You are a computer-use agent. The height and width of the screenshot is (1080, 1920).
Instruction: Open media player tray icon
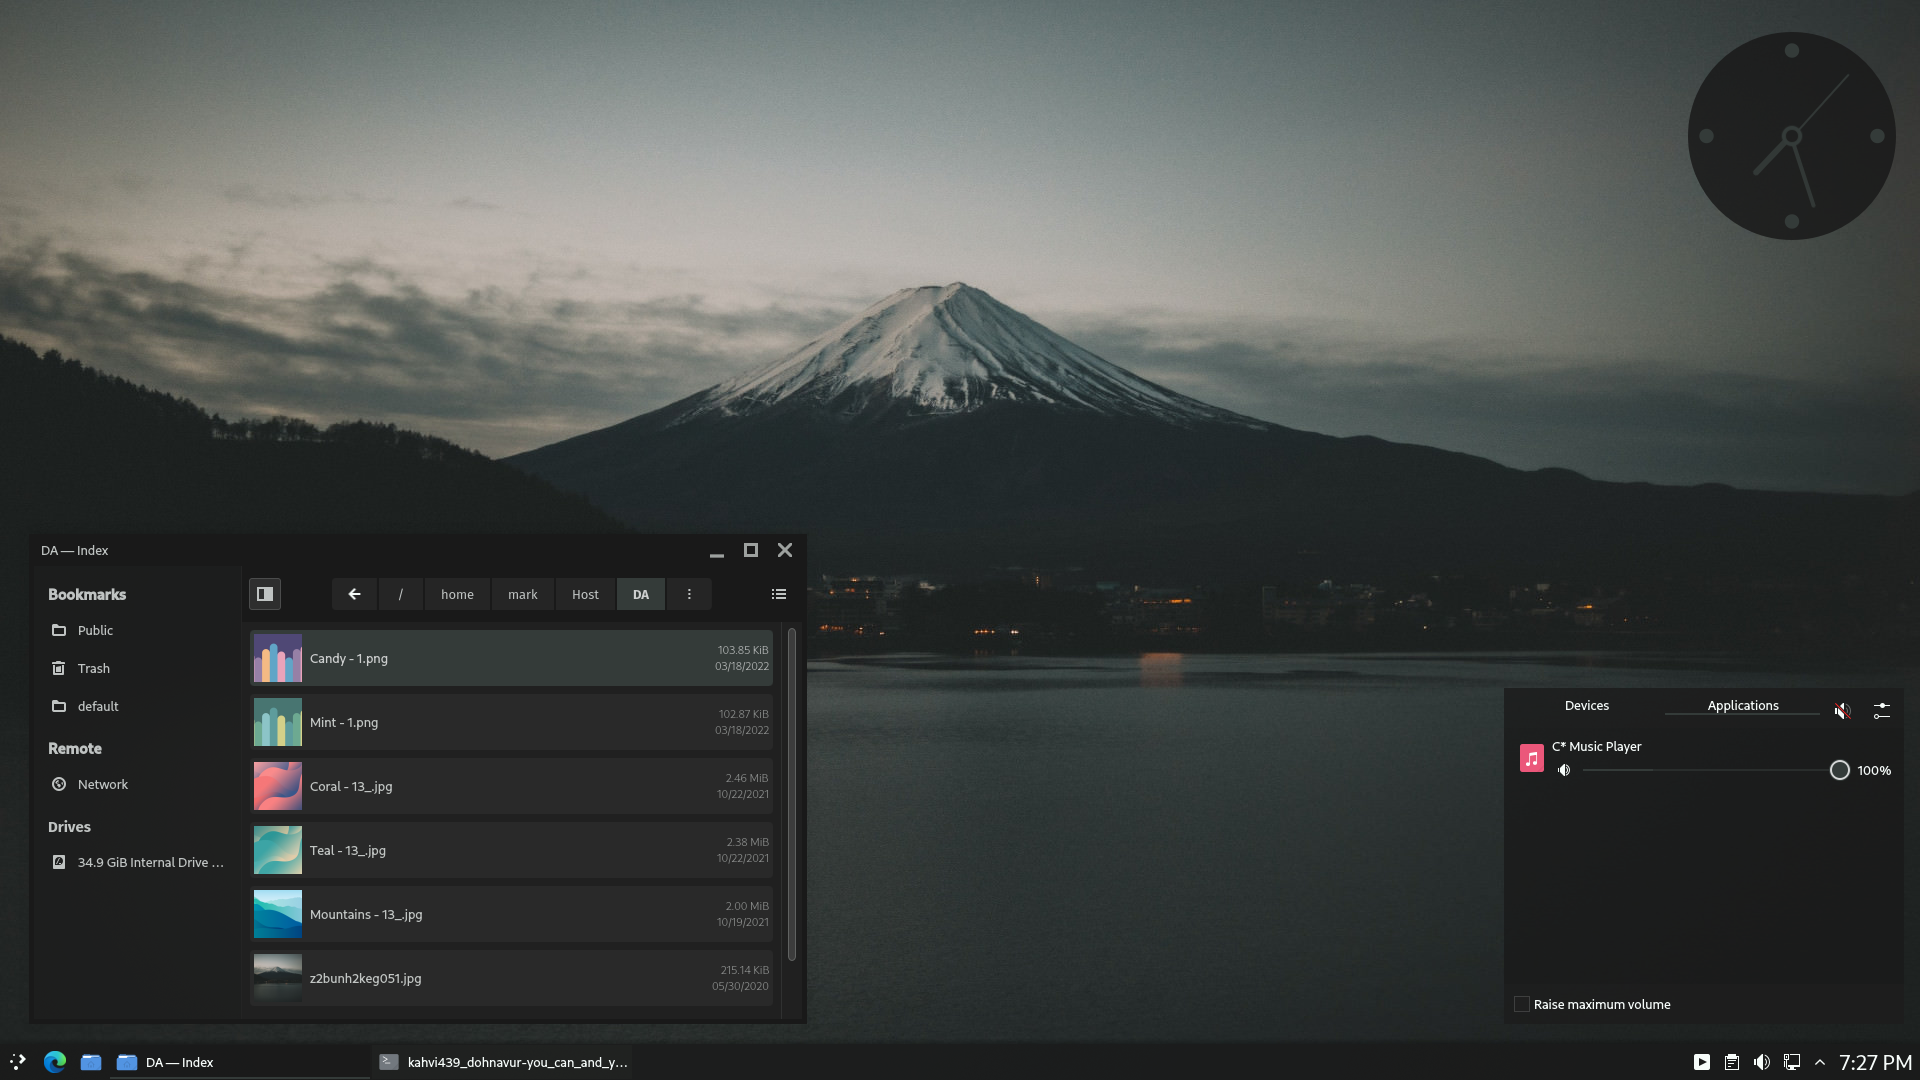[x=1701, y=1062]
